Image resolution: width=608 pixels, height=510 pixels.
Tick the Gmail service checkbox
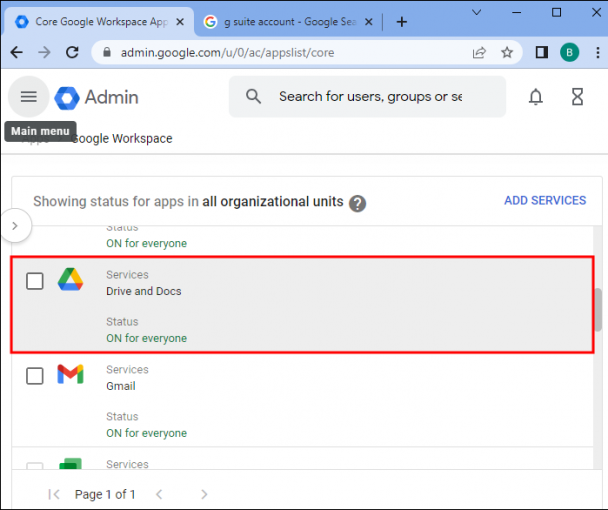click(x=35, y=376)
